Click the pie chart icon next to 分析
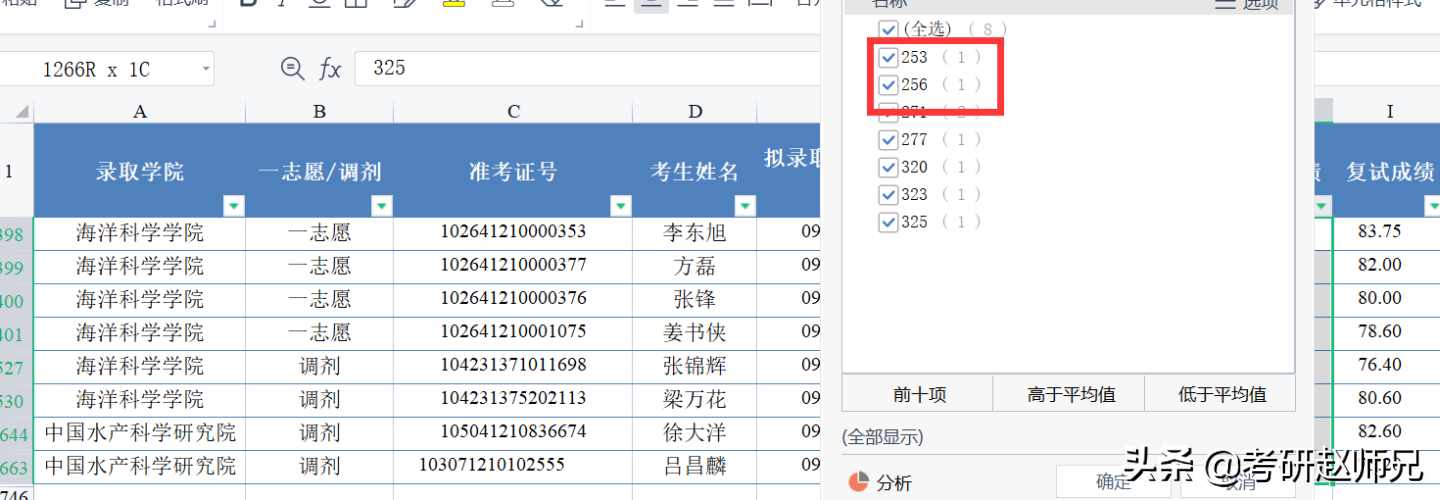This screenshot has width=1440, height=500. pos(858,482)
